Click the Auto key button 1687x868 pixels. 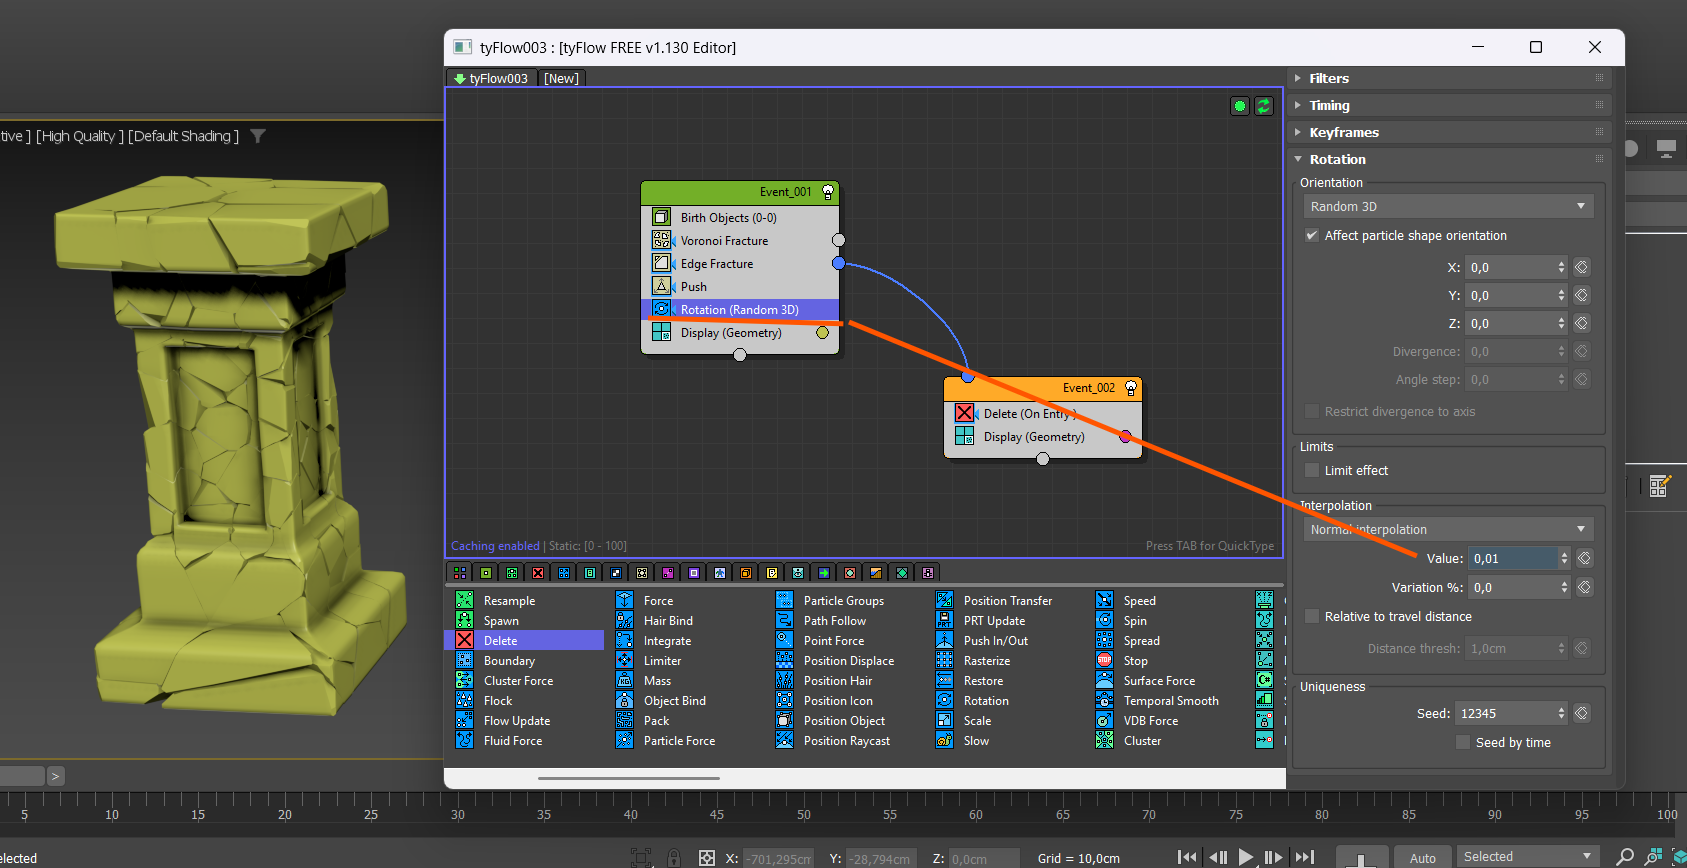(1422, 858)
